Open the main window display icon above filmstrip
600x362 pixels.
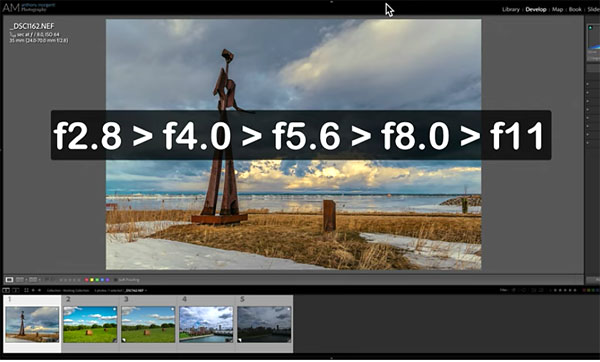point(7,290)
